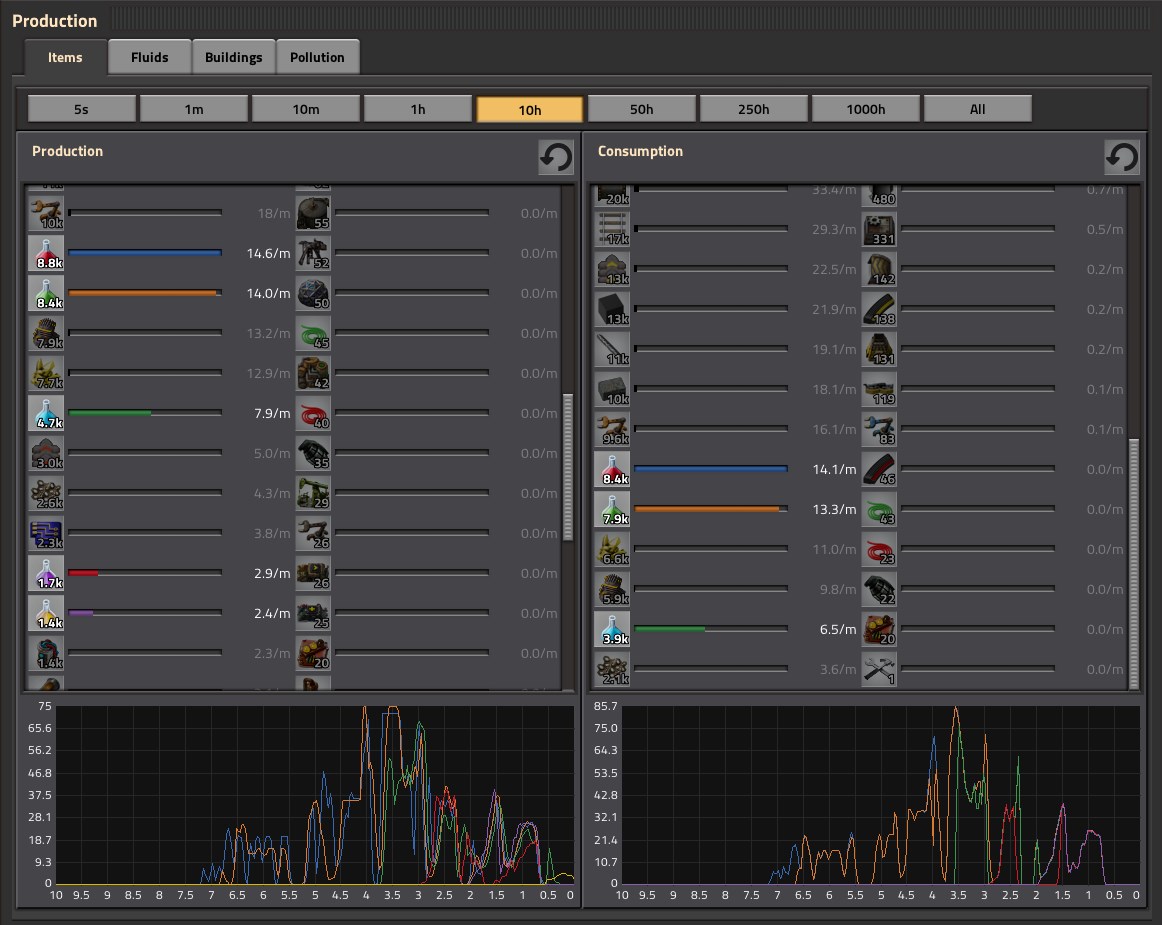Set time range to 1000h
This screenshot has width=1162, height=925.
click(866, 109)
